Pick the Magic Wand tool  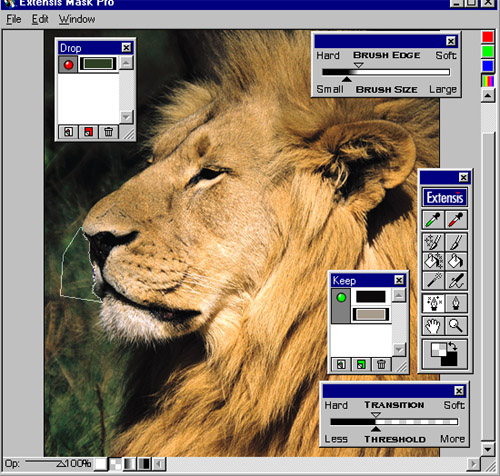click(x=433, y=280)
